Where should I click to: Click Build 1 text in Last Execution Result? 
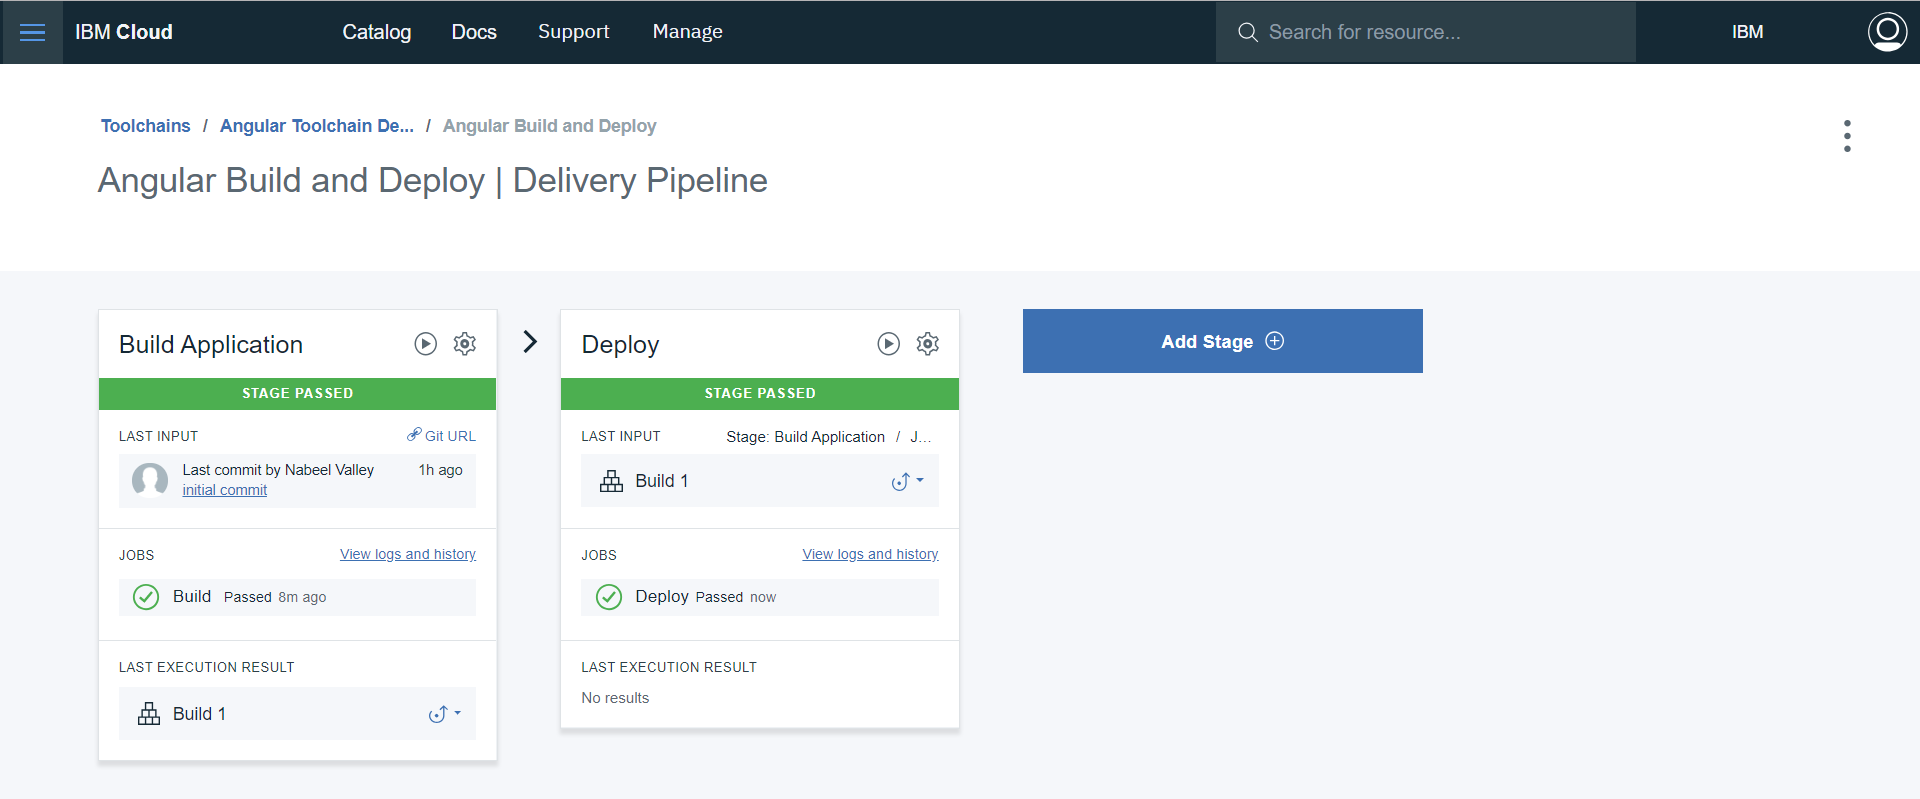click(199, 714)
